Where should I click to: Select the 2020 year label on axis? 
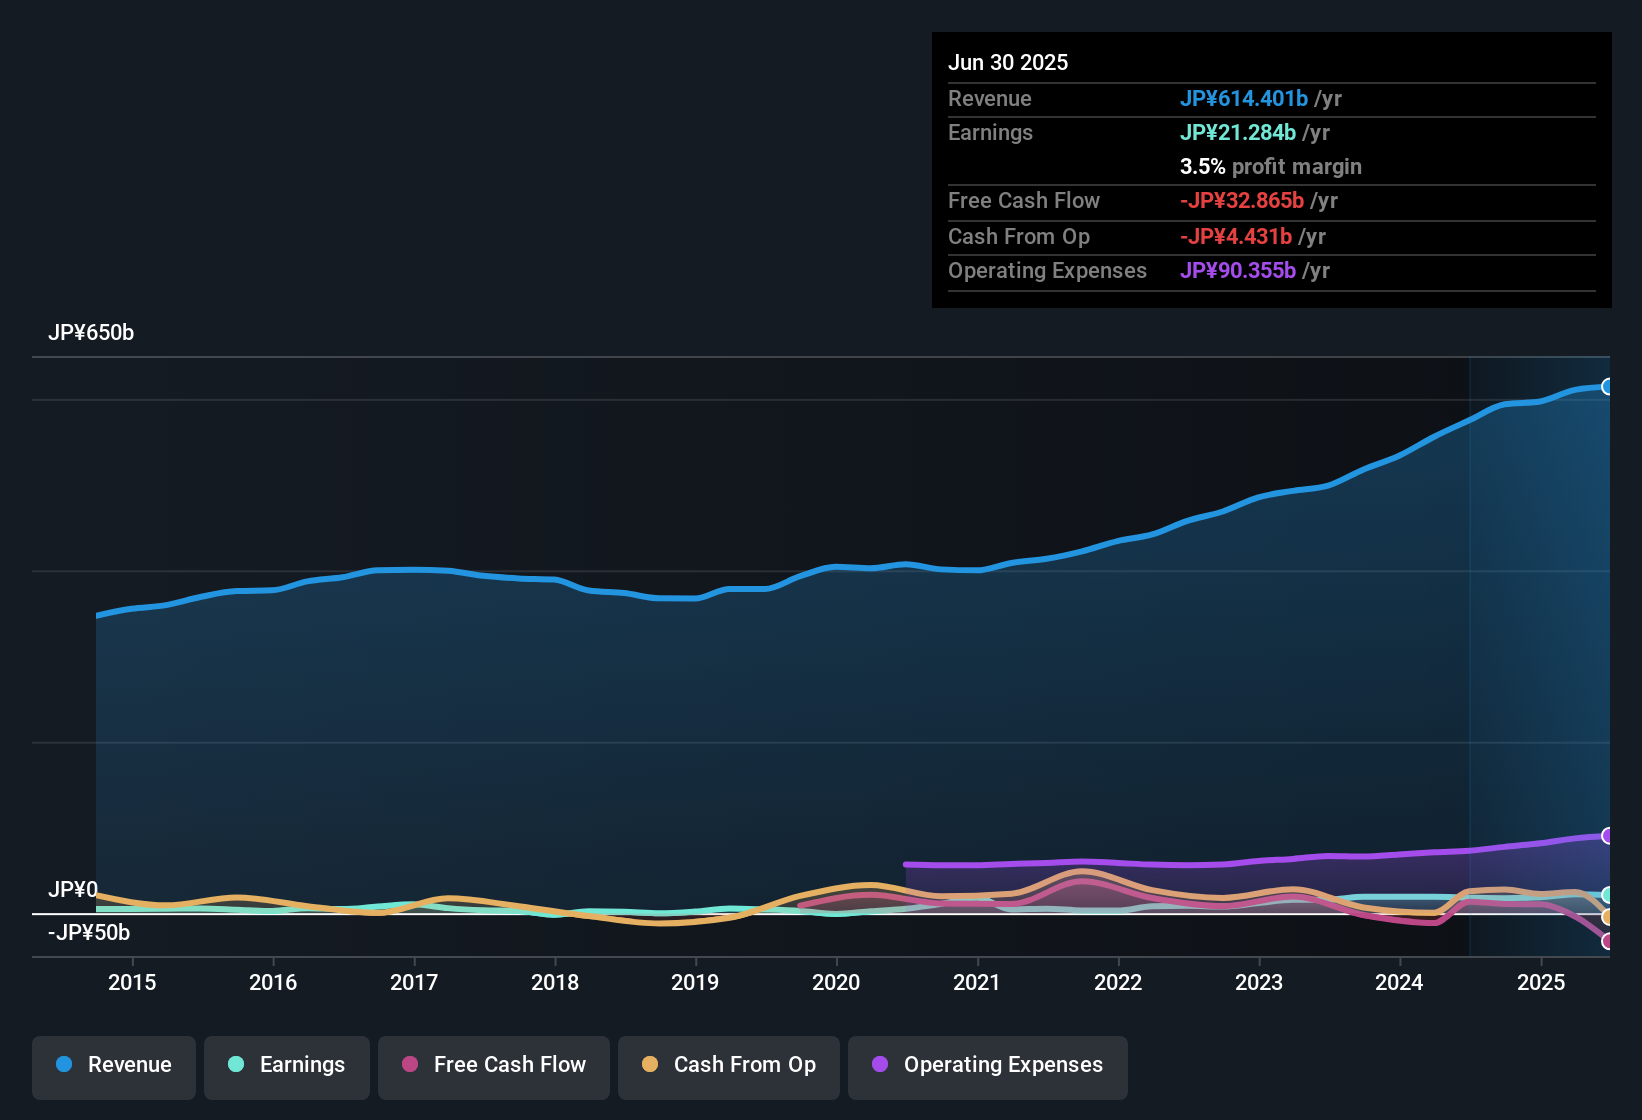837,983
